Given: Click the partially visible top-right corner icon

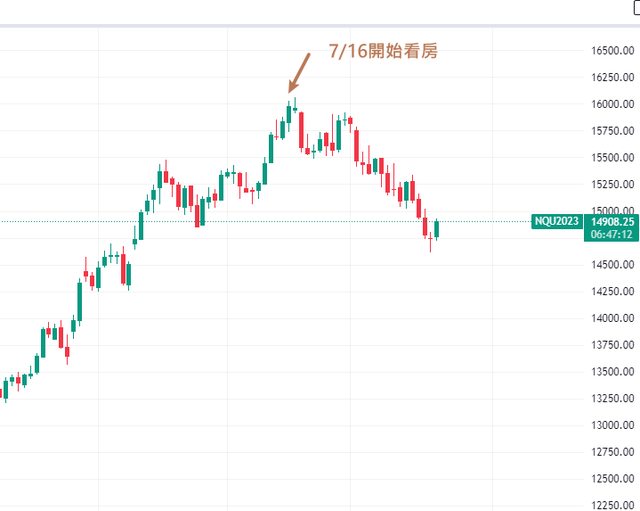Looking at the screenshot, I should click(630, 8).
